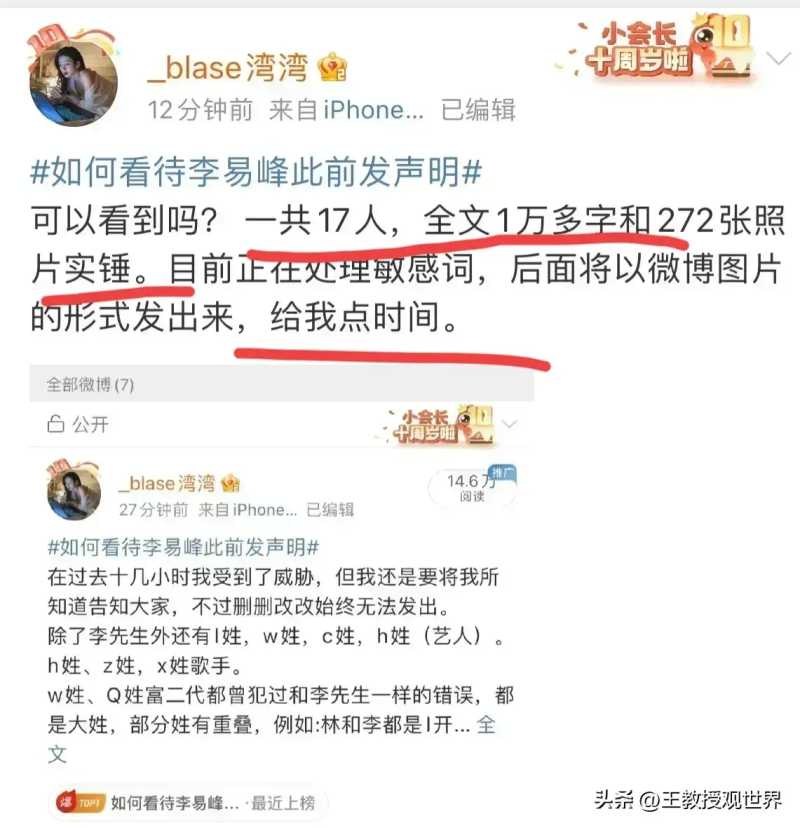Expand the chevron in the embedded post header
The height and width of the screenshot is (828, 800).
510,424
